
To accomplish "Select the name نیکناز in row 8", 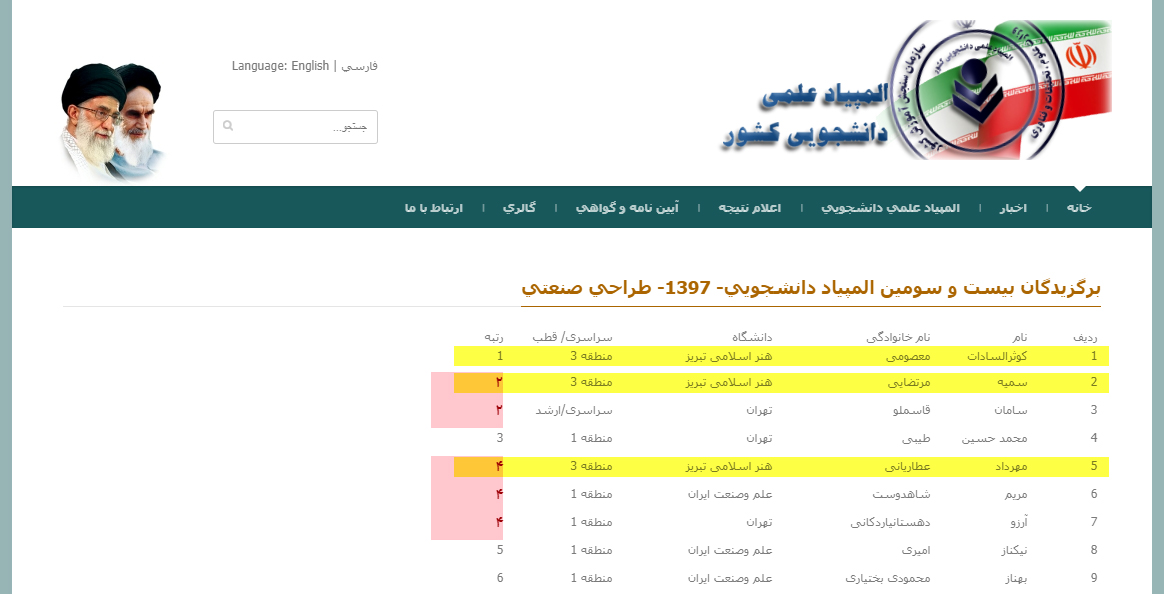I will click(x=1014, y=551).
